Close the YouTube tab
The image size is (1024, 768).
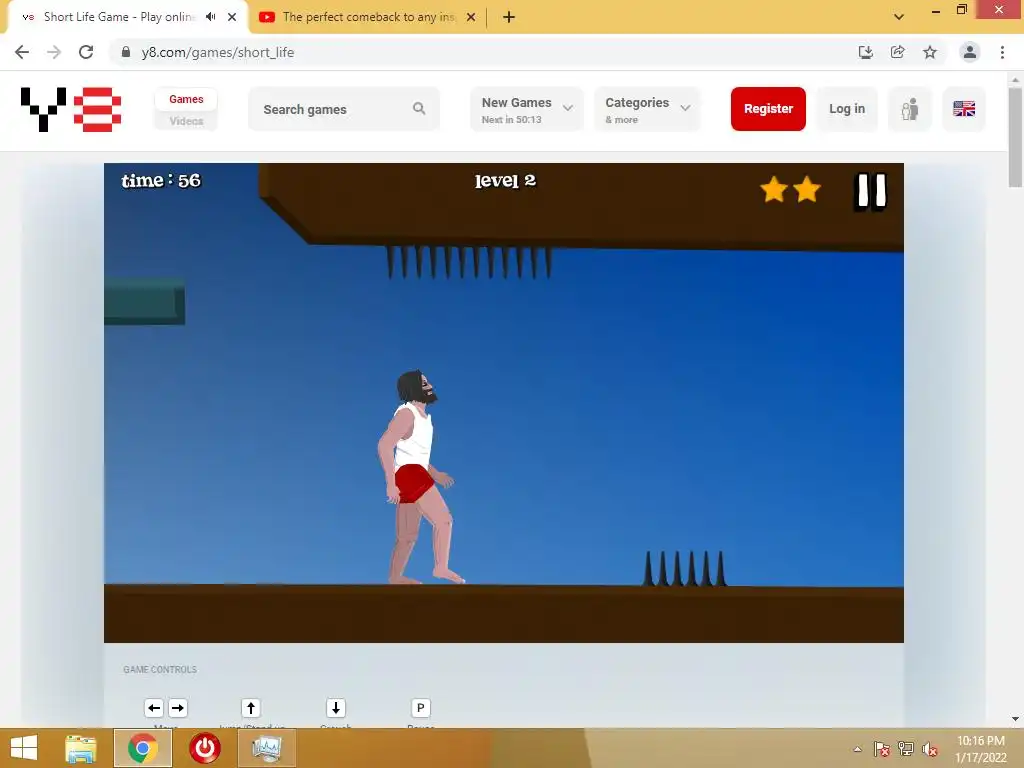471,17
